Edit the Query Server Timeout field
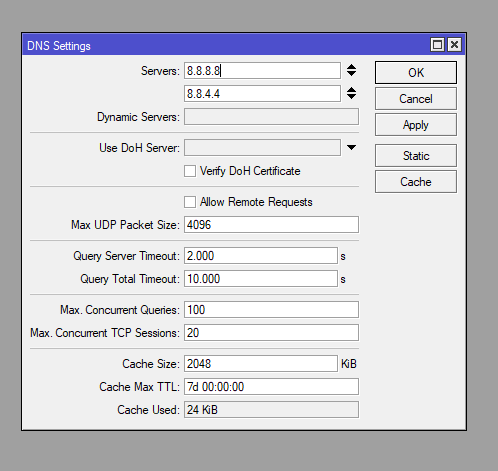Screen dimensions: 498x471 261,256
